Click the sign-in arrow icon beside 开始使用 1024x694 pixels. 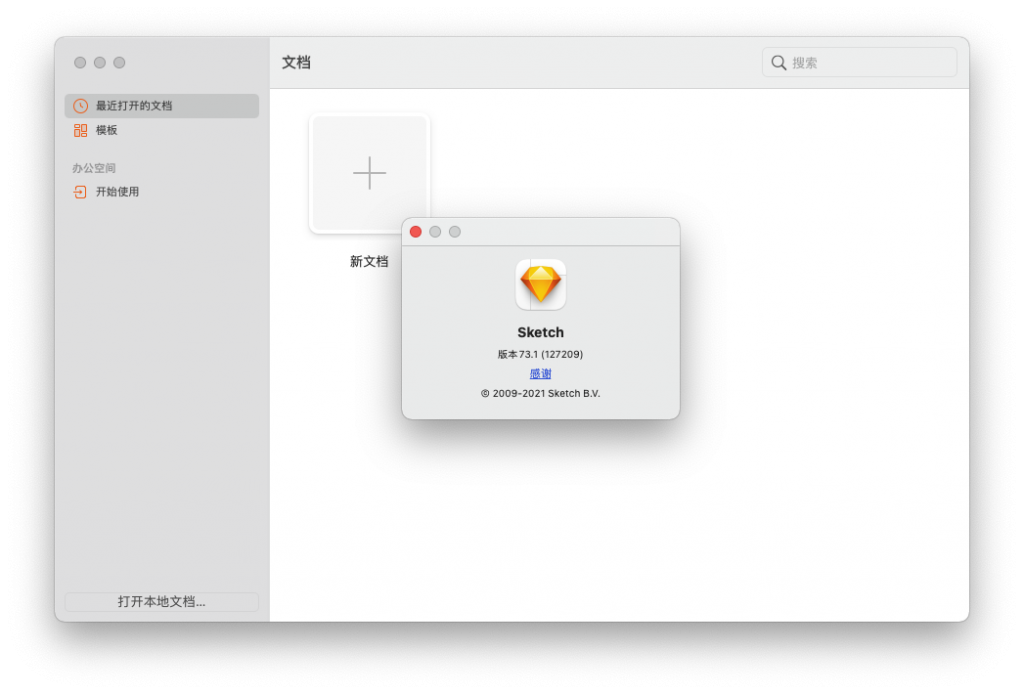80,192
